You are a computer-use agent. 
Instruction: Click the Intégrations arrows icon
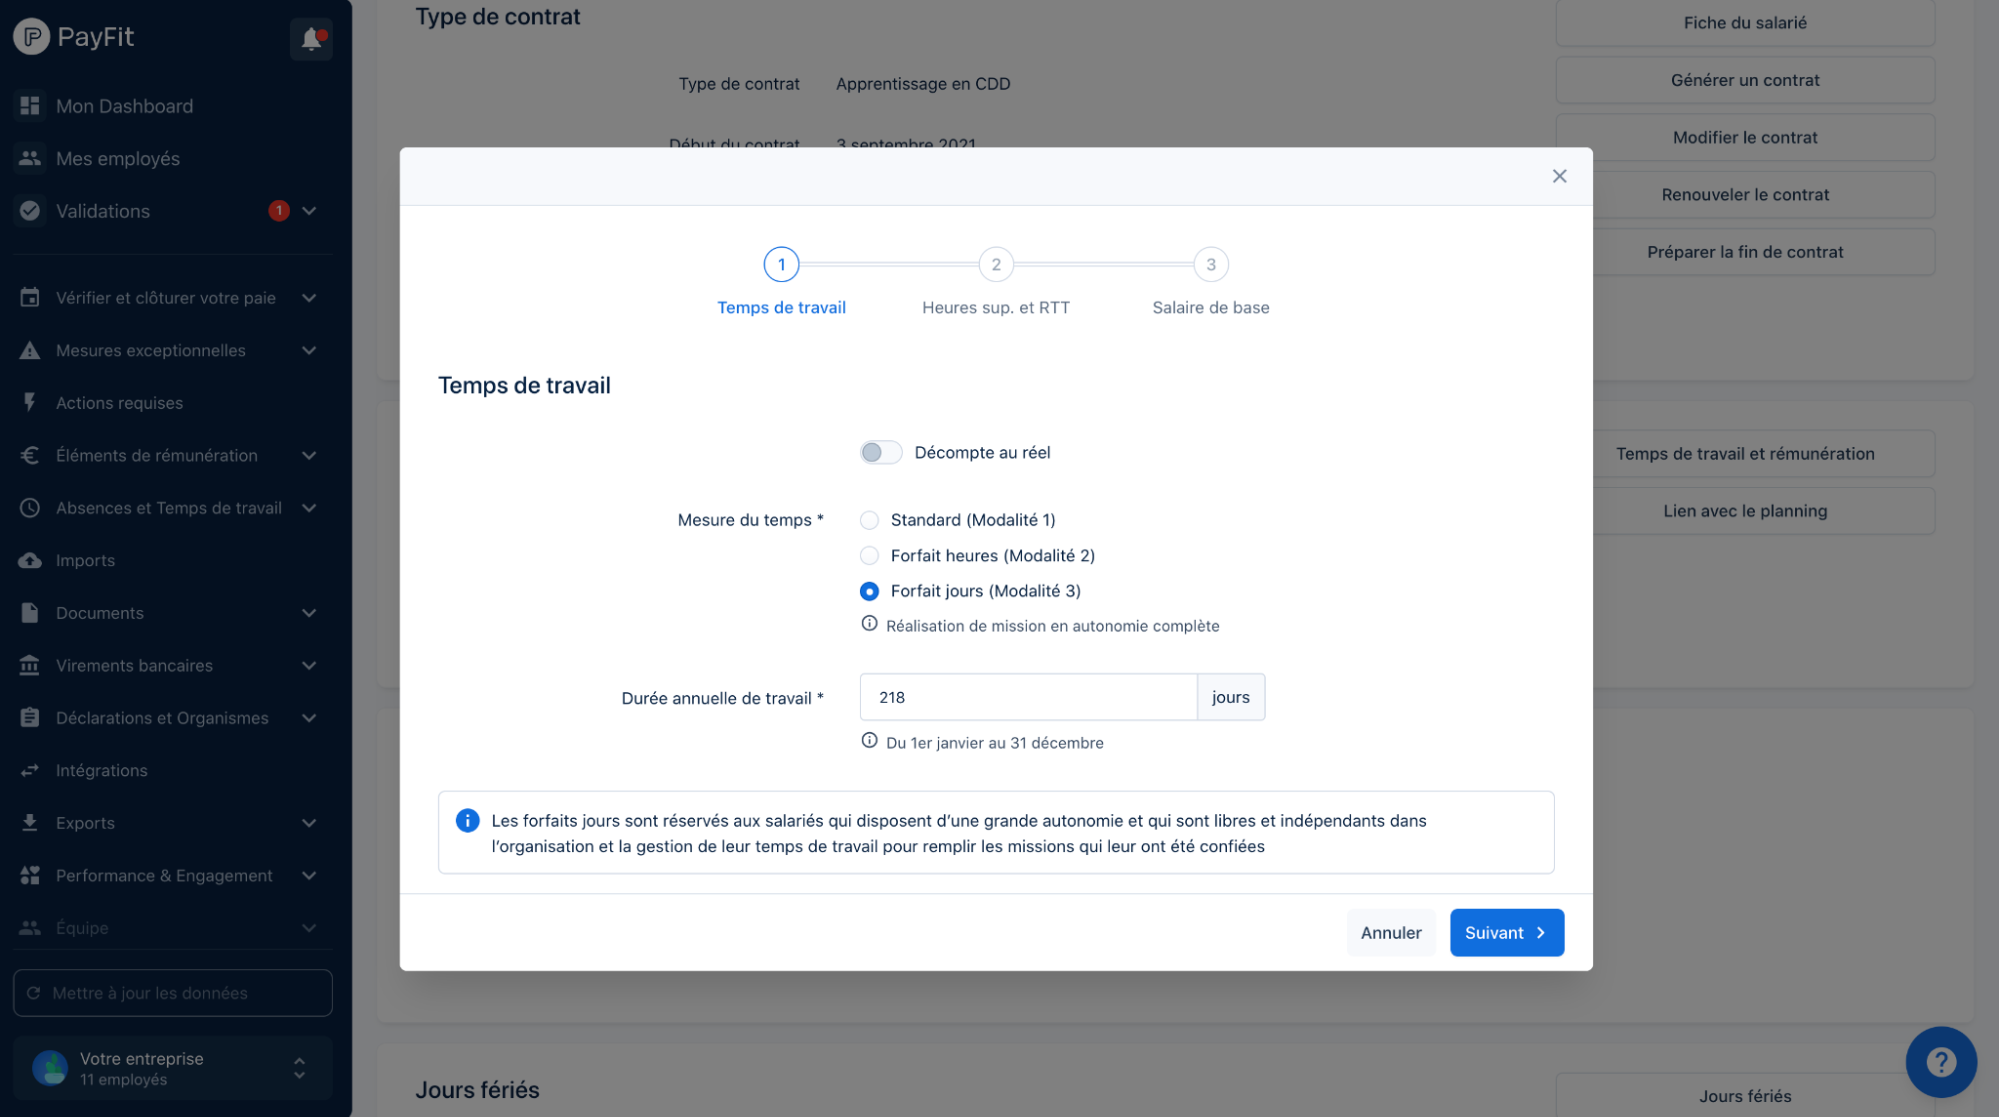30,770
